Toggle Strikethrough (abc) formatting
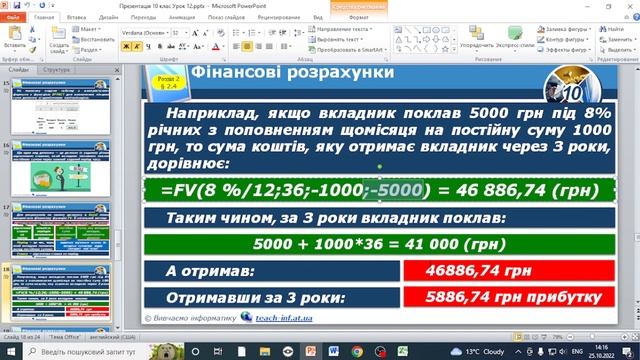Screen dimensions: 640x360 (x=171, y=47)
